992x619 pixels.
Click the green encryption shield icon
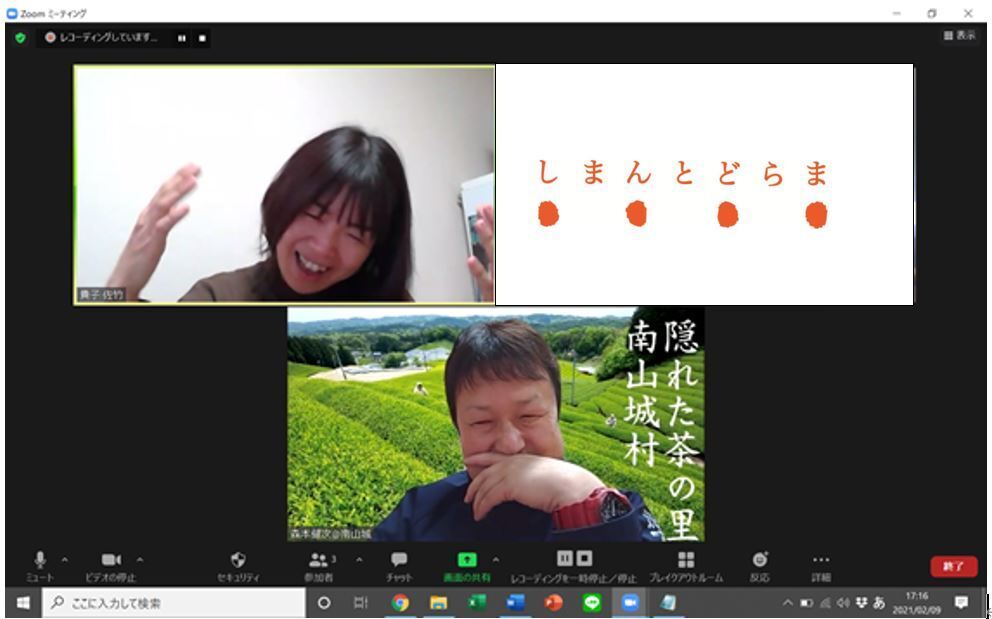(x=20, y=38)
